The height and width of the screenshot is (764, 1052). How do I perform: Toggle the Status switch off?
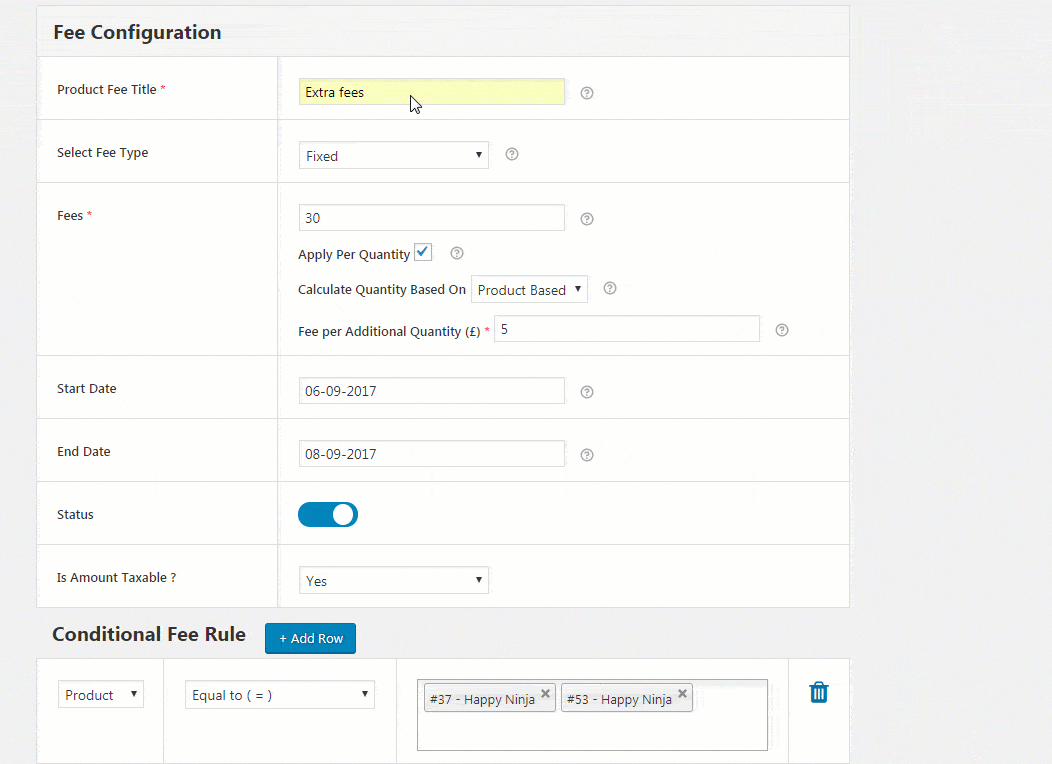coord(328,515)
